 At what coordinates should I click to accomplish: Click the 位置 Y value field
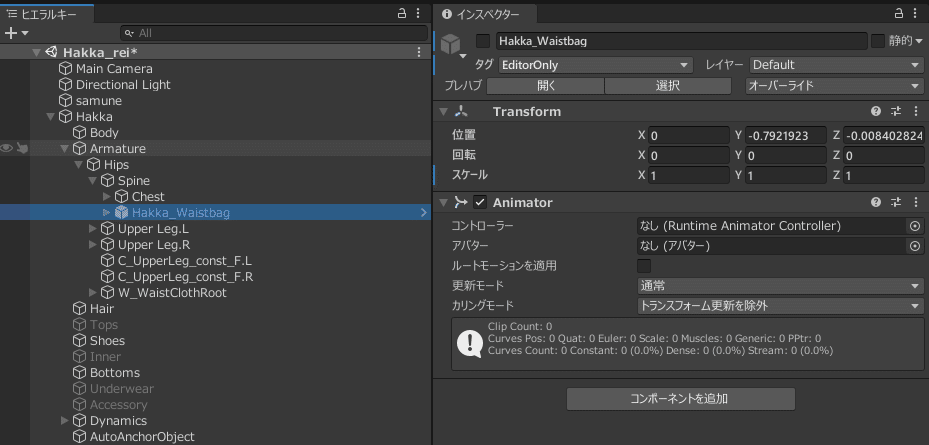click(x=785, y=136)
